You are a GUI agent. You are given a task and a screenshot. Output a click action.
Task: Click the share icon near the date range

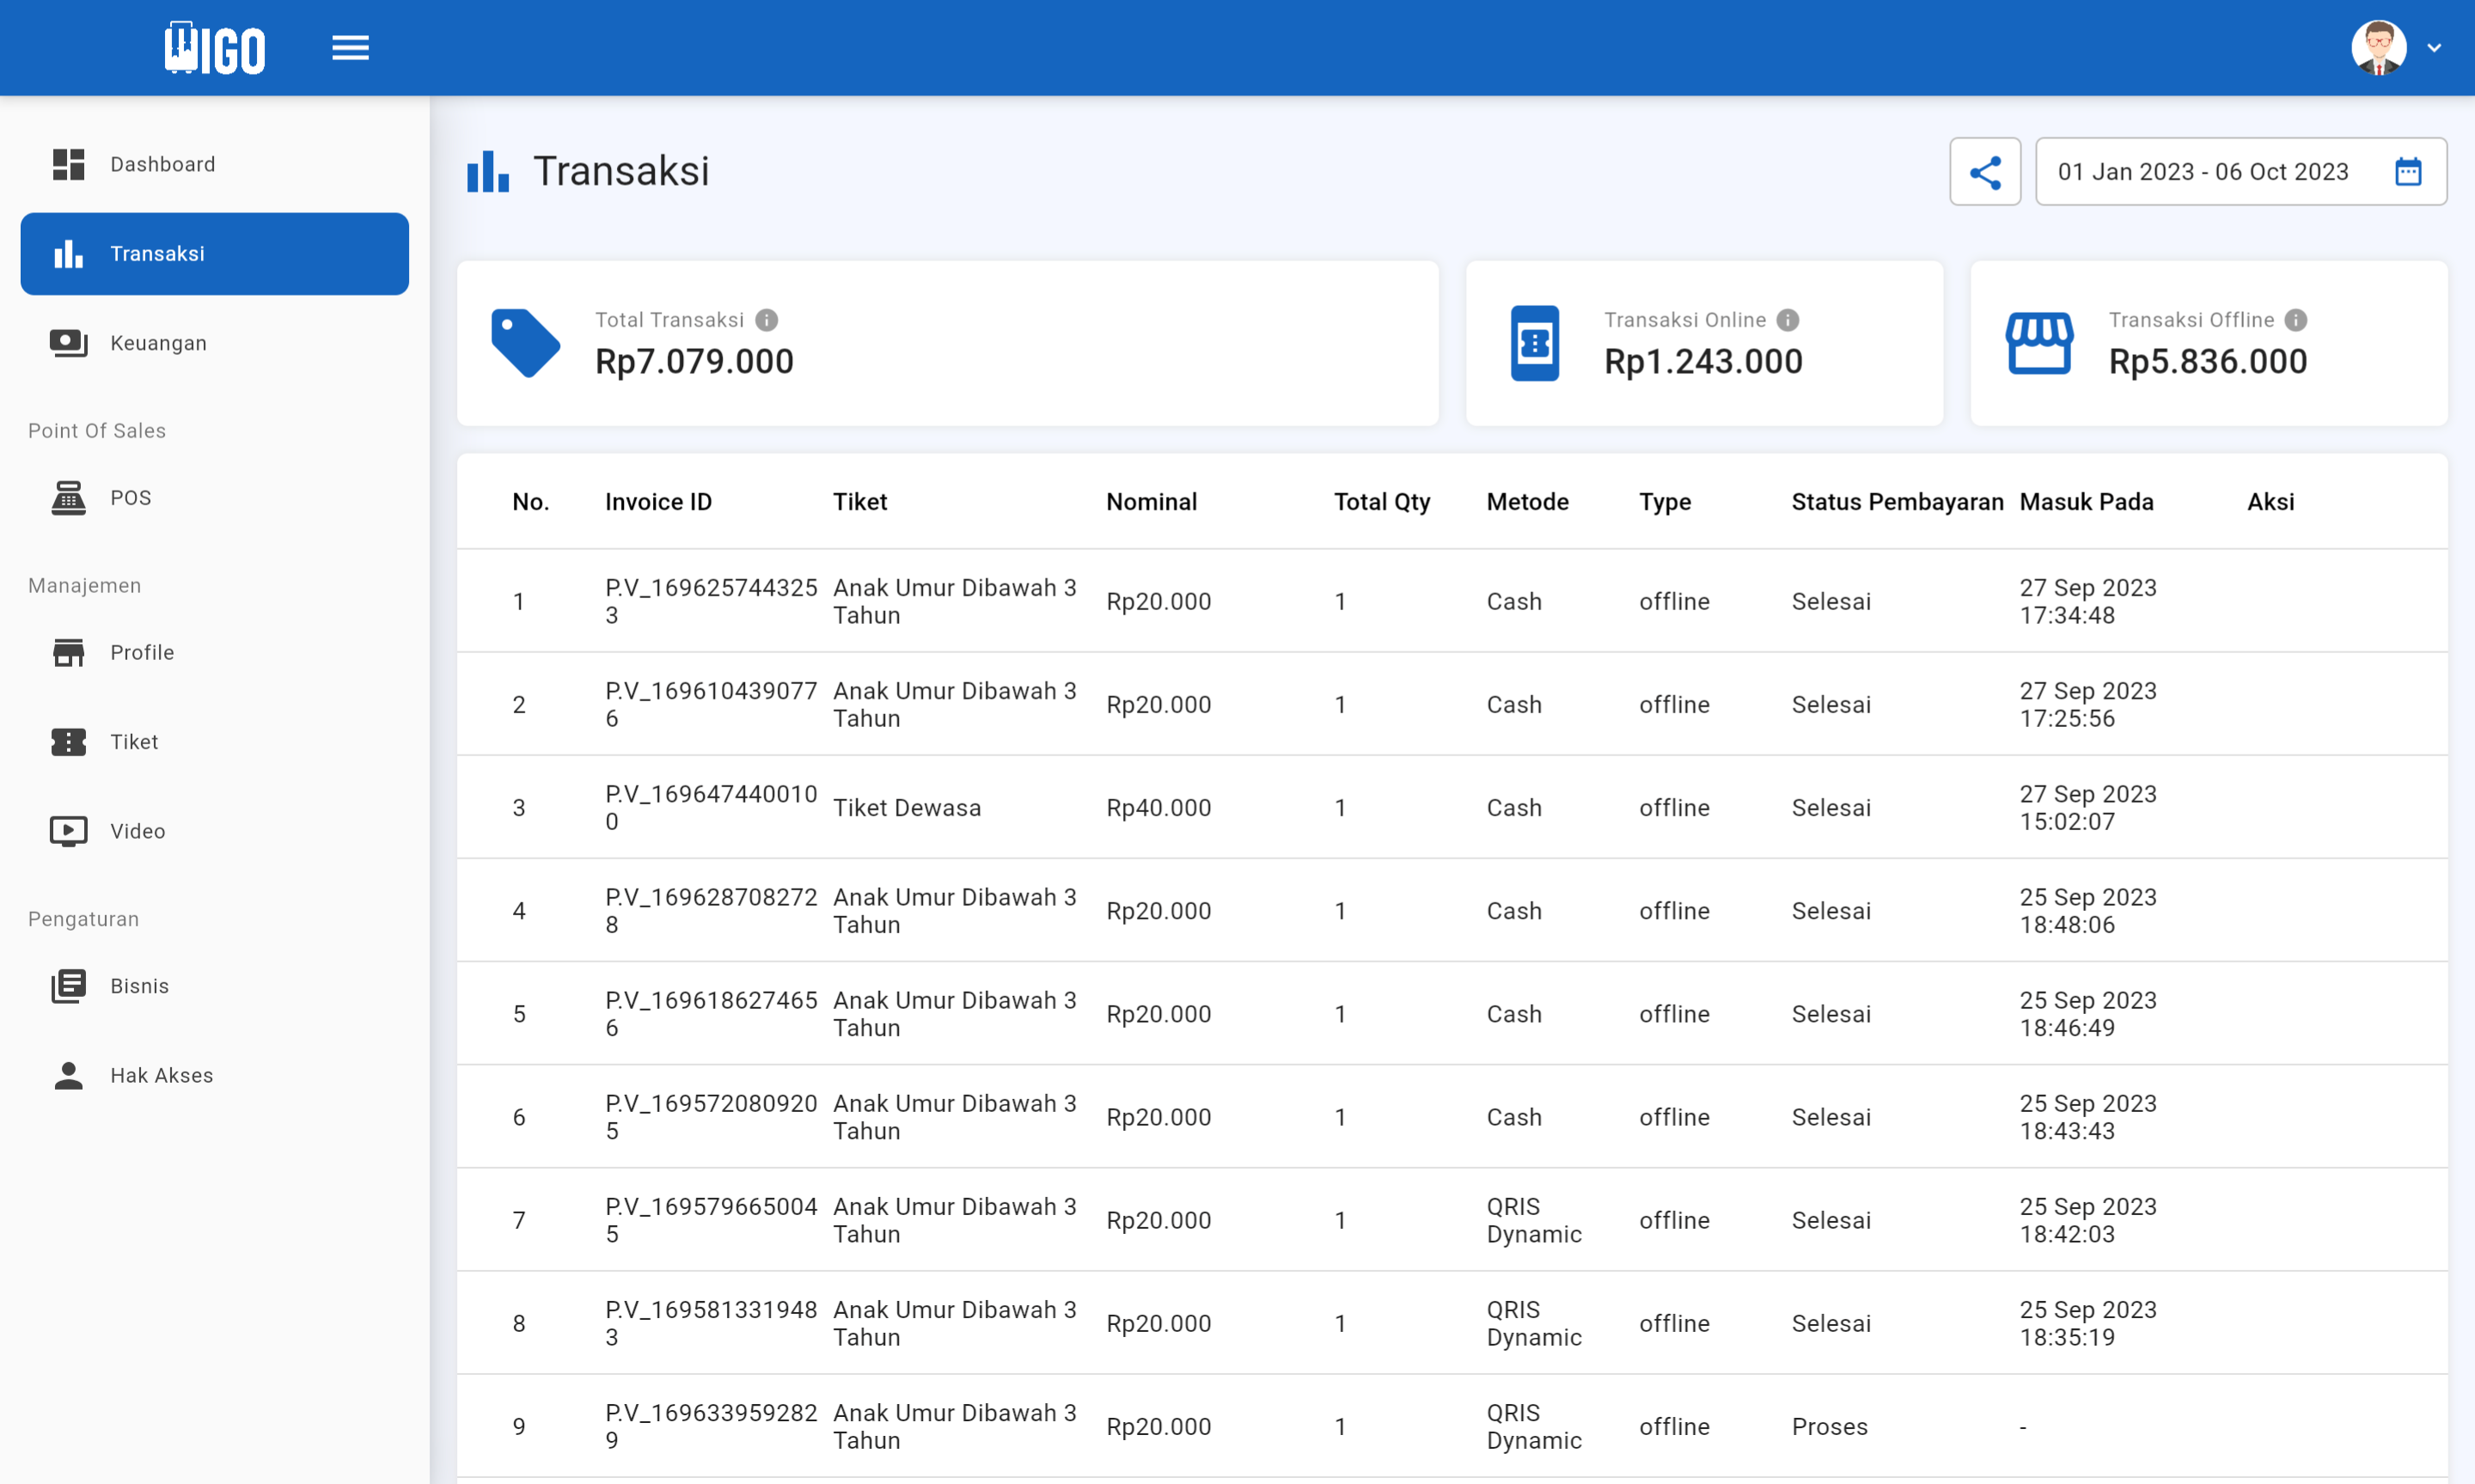pyautogui.click(x=1985, y=171)
